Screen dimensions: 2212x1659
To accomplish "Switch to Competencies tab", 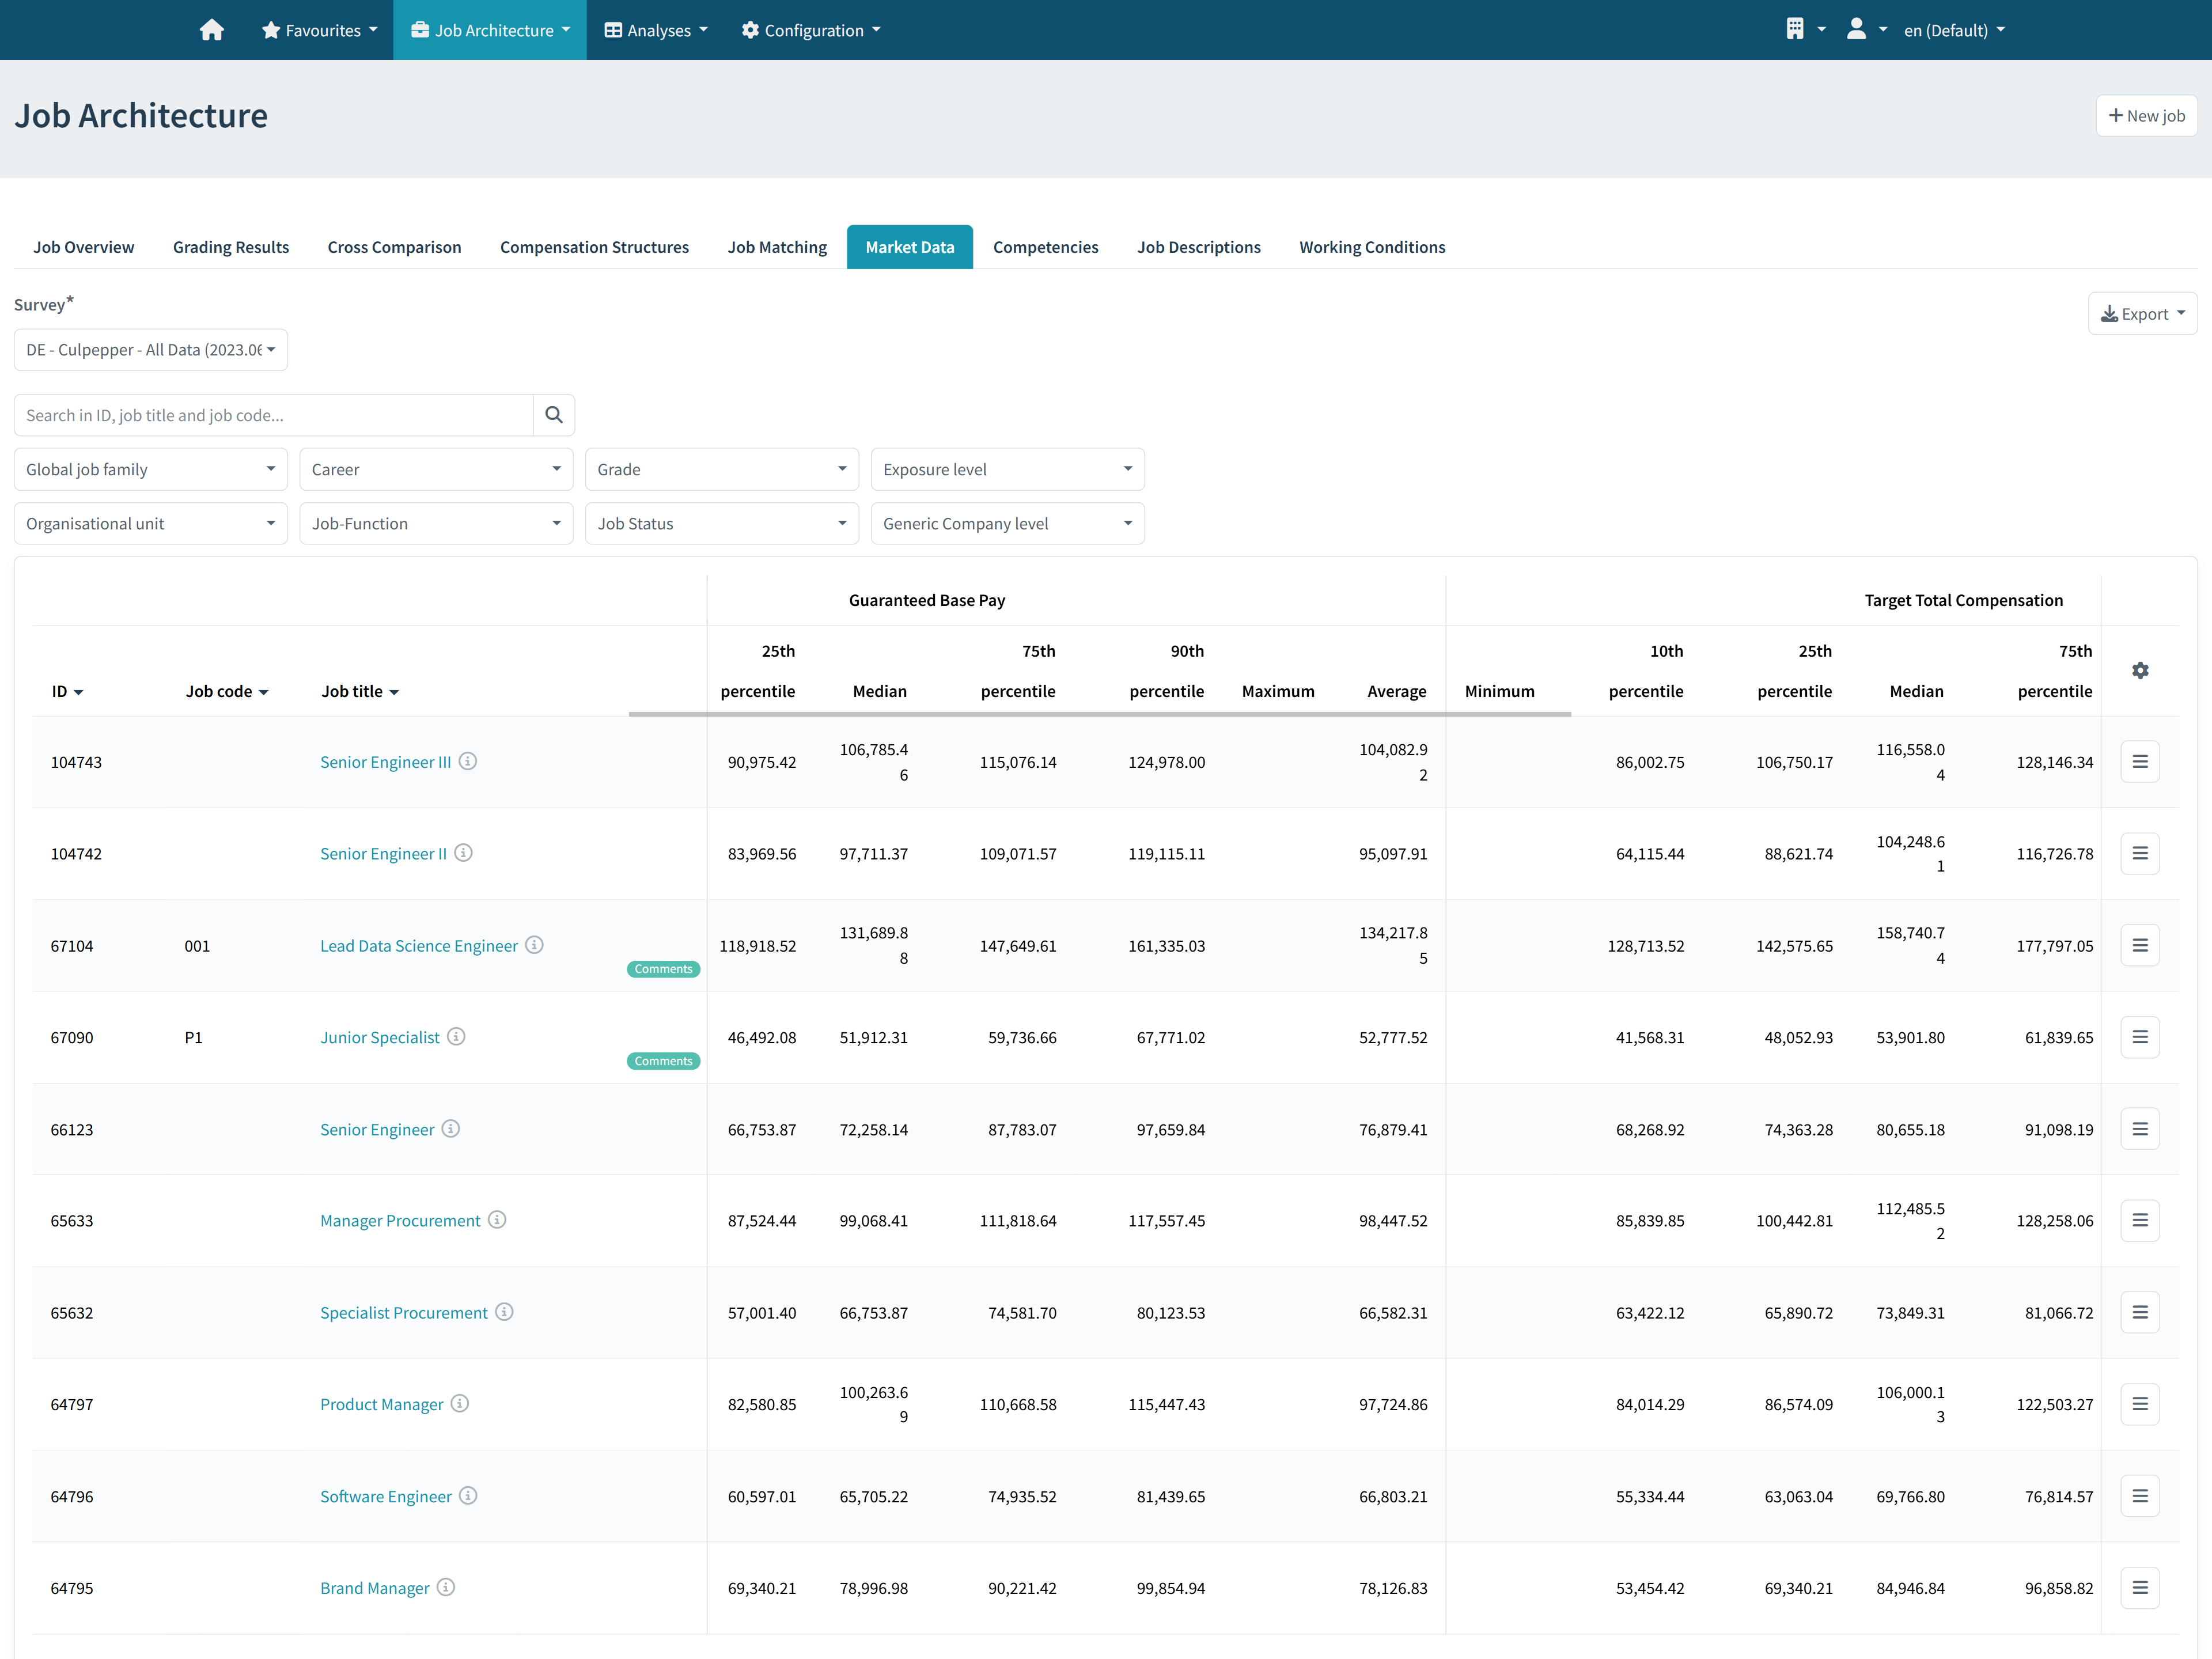I will (1046, 247).
